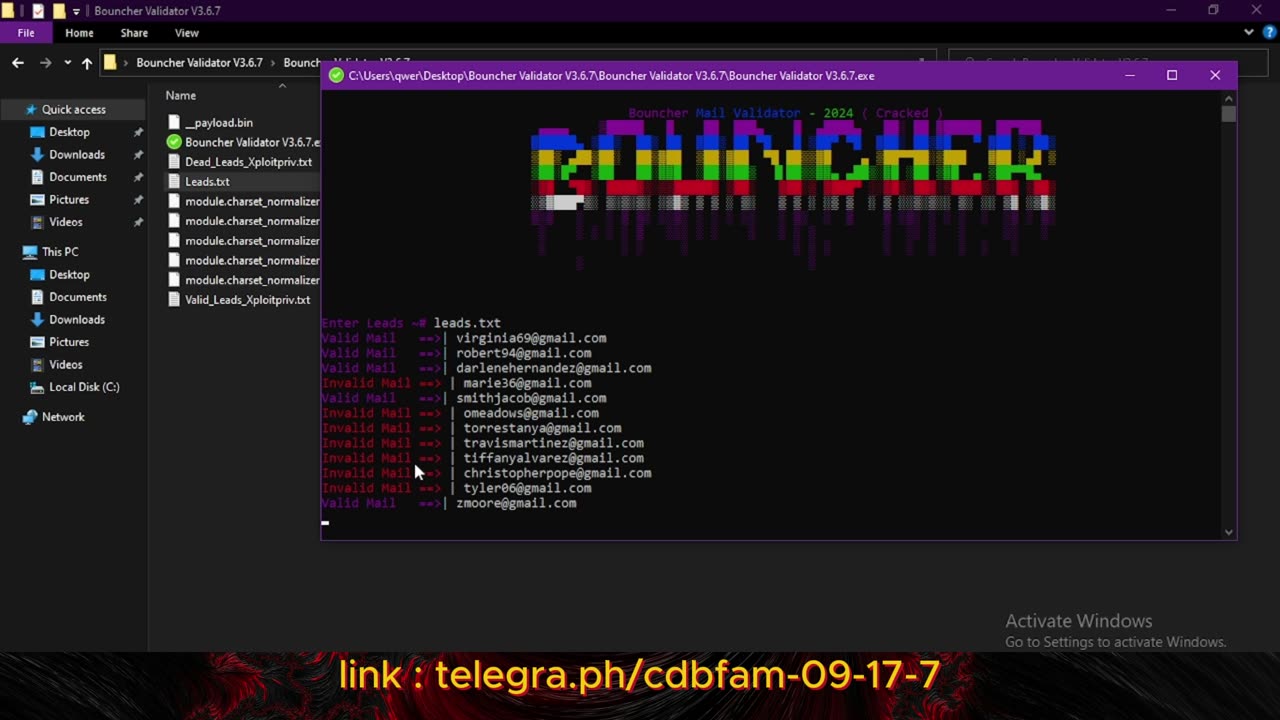Image resolution: width=1280 pixels, height=720 pixels.
Task: Click marie36@gmail.com in console output
Action: 527,383
